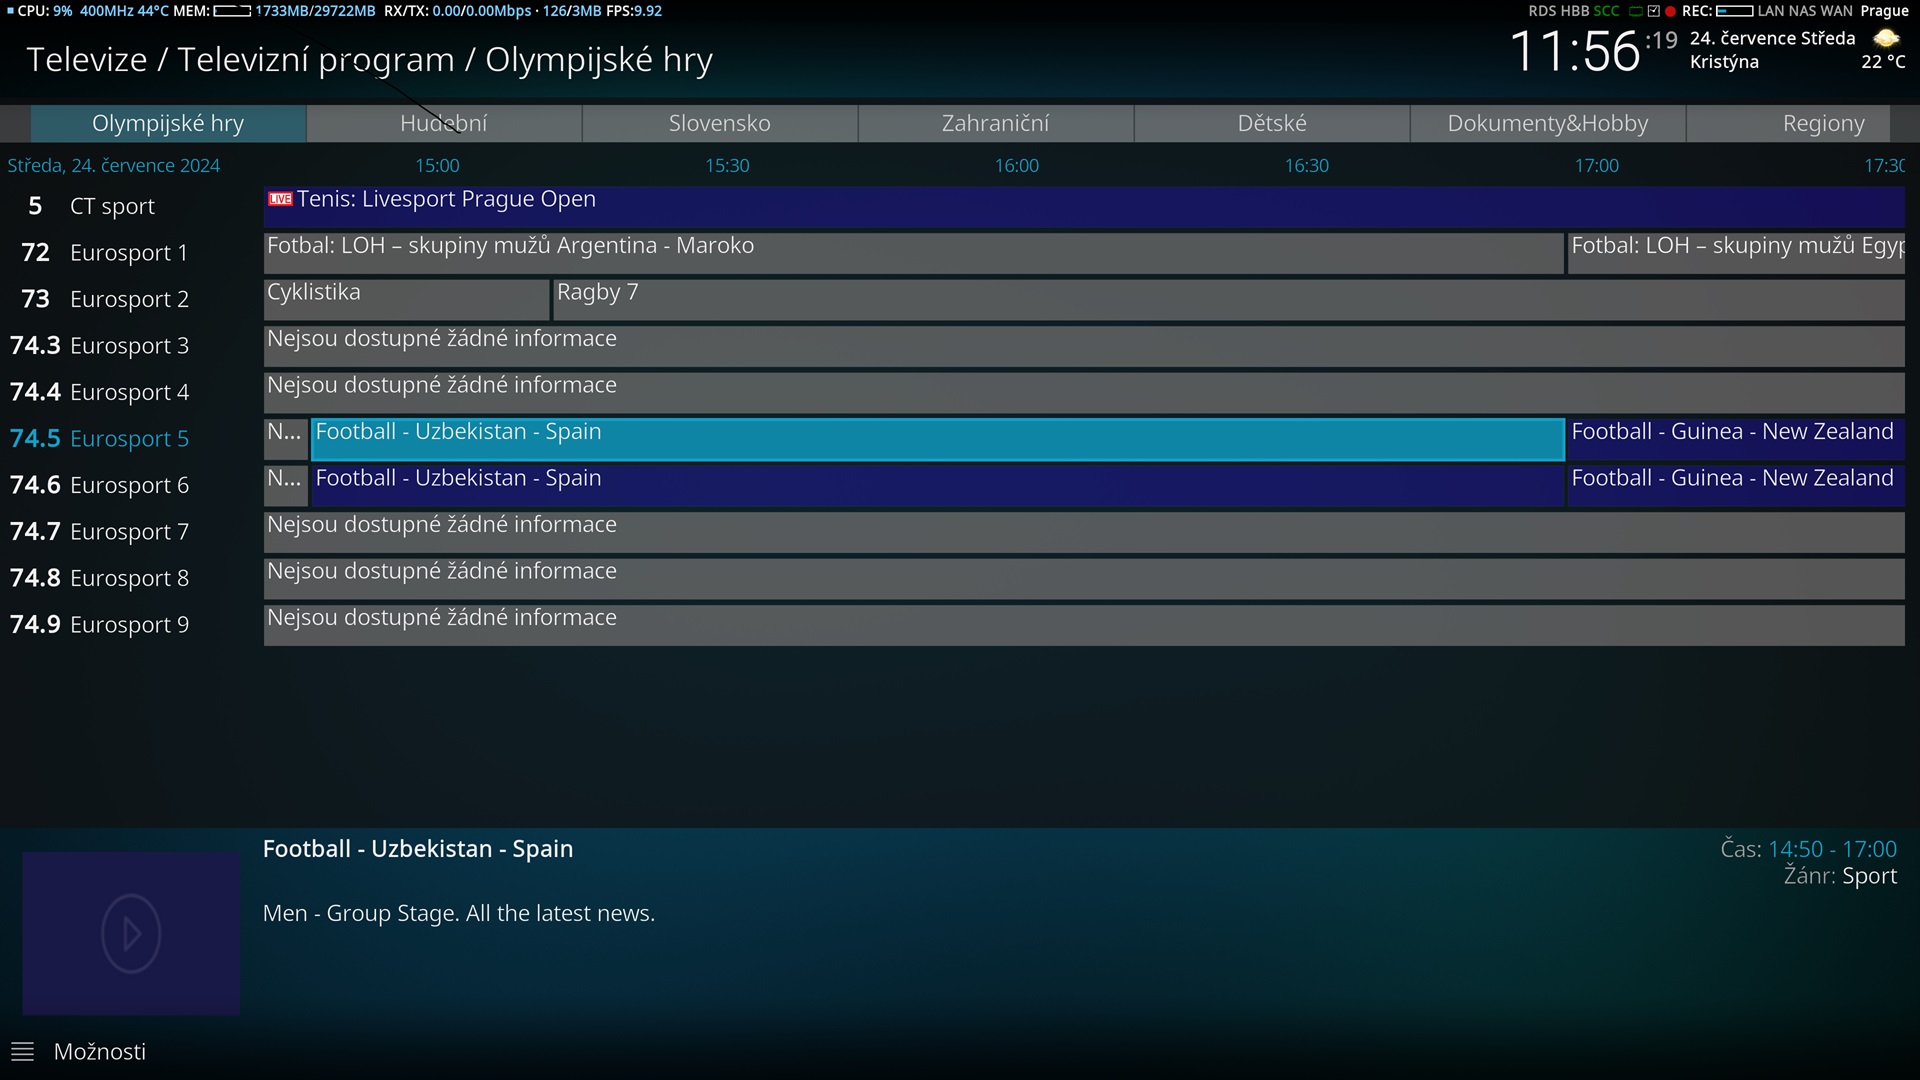Viewport: 1920px width, 1080px height.
Task: Click the weather cloud-sun icon
Action: click(1886, 39)
